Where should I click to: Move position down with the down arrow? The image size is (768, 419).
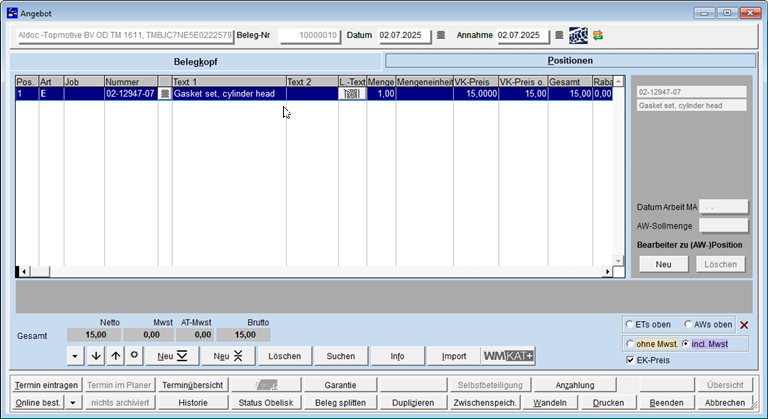coord(96,356)
